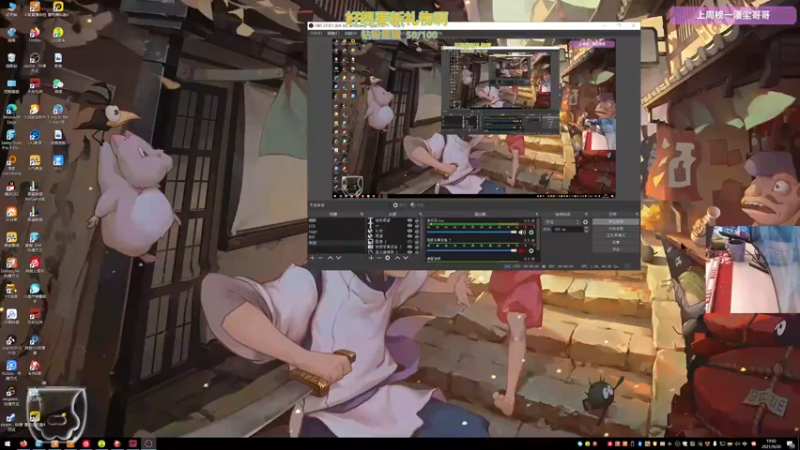Click Filters button above the docks
The height and width of the screenshot is (450, 800).
[417, 205]
